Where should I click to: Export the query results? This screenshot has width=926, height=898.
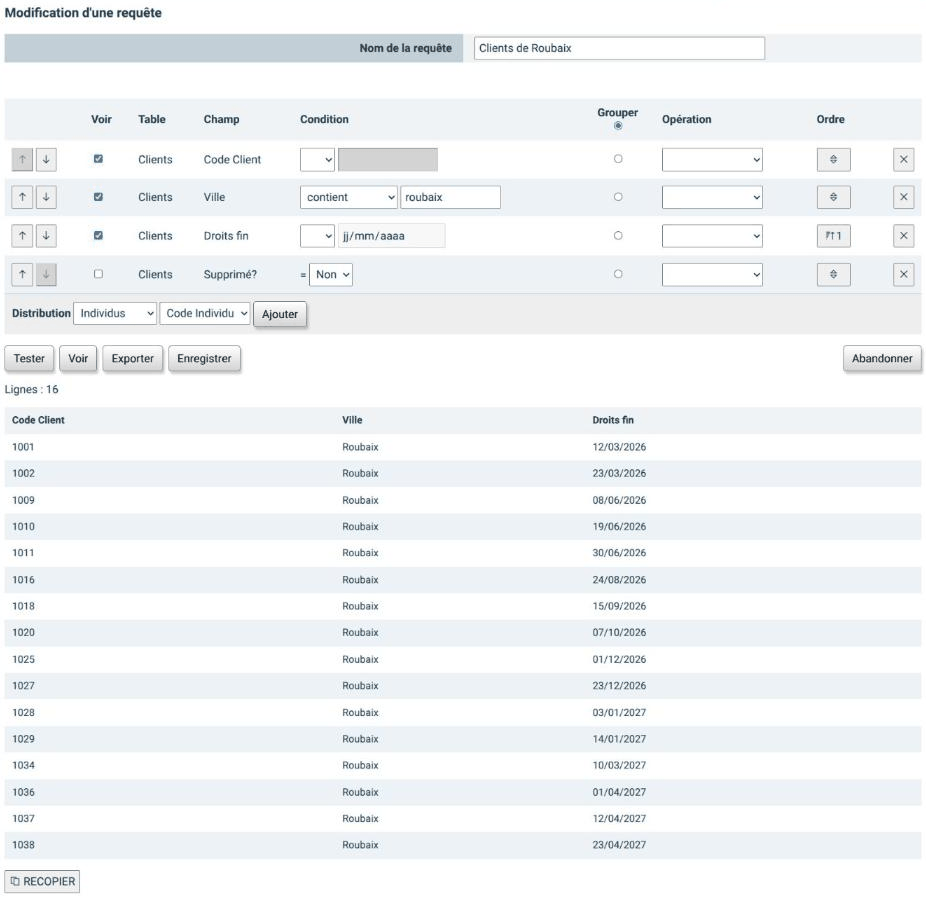132,358
